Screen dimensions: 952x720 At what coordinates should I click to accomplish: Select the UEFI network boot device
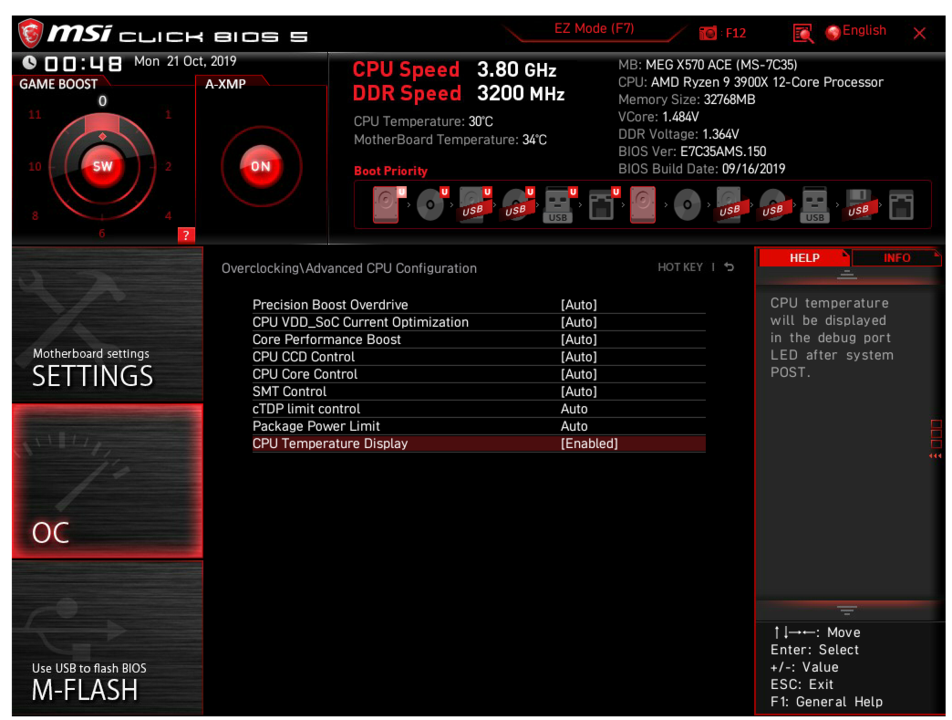(x=602, y=205)
